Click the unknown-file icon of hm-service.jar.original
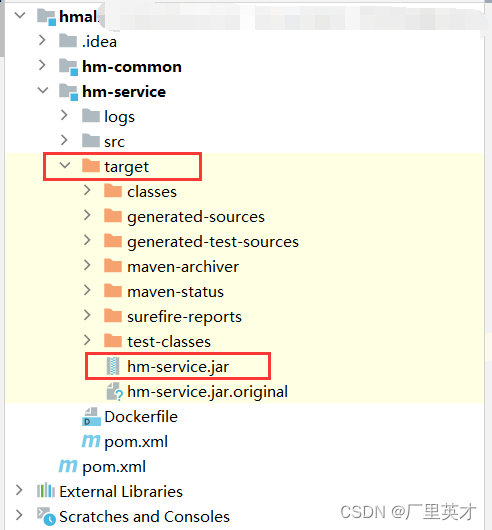 point(114,392)
